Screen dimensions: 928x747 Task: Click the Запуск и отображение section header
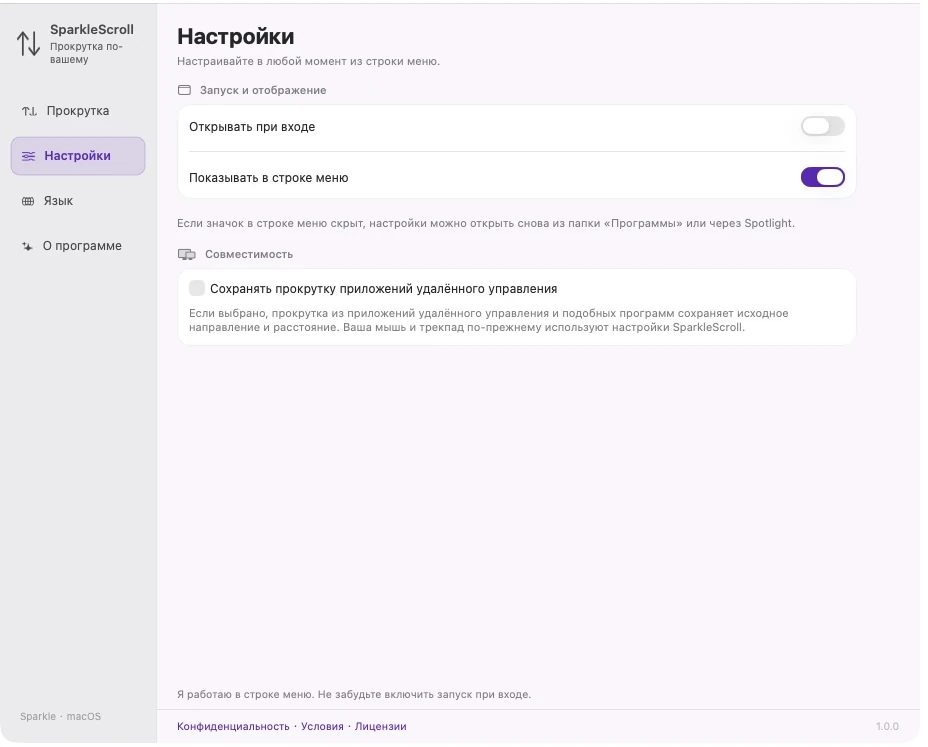(x=263, y=91)
